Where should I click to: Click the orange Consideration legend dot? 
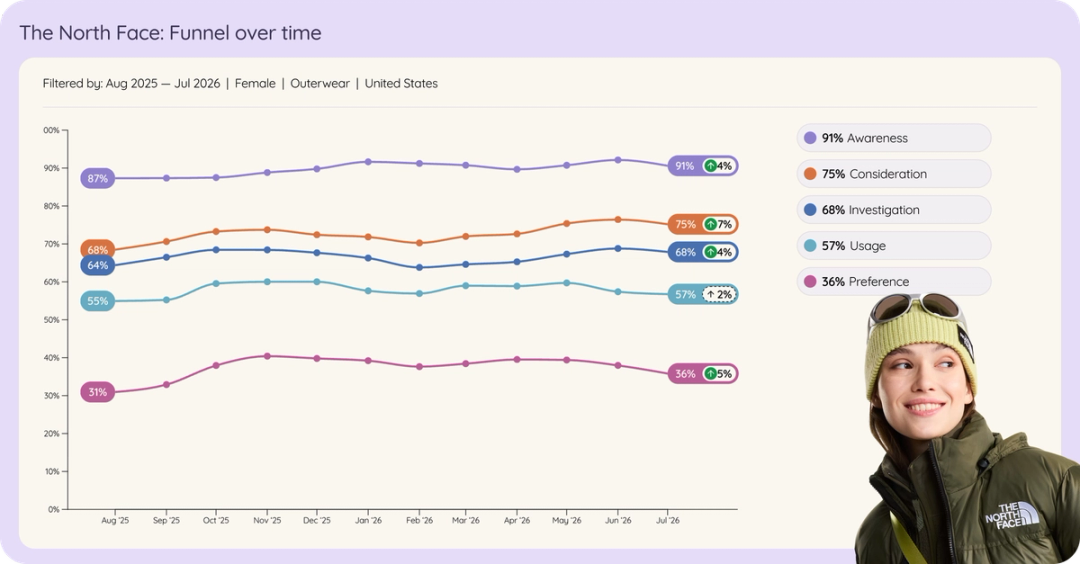click(x=810, y=174)
